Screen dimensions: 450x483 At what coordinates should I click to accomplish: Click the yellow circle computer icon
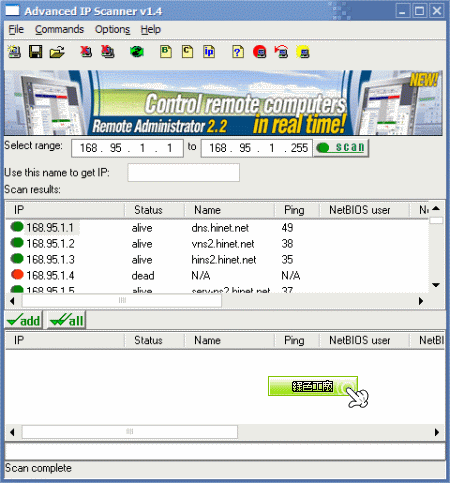(303, 52)
